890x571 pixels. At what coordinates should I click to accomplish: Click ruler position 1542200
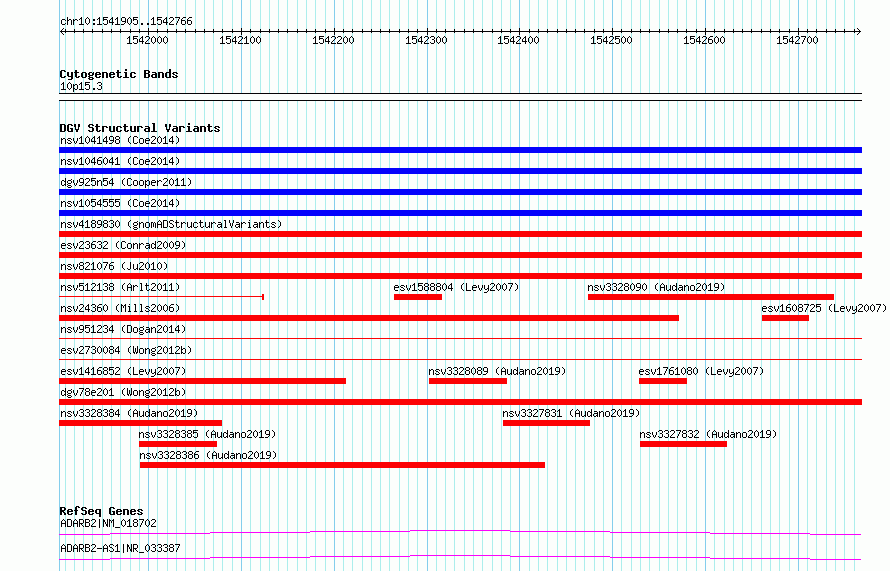tap(333, 40)
